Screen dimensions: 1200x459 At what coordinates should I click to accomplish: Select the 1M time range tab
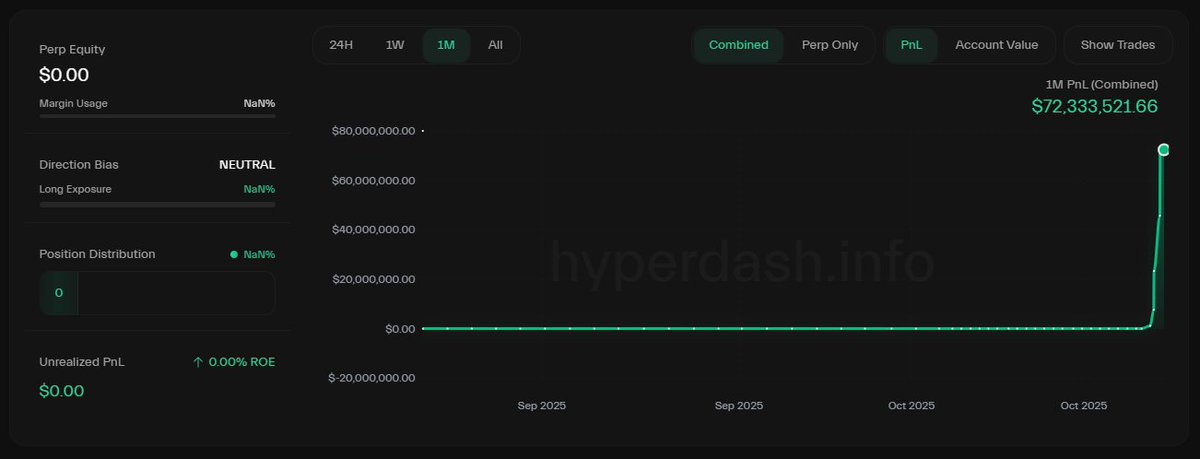[x=446, y=45]
